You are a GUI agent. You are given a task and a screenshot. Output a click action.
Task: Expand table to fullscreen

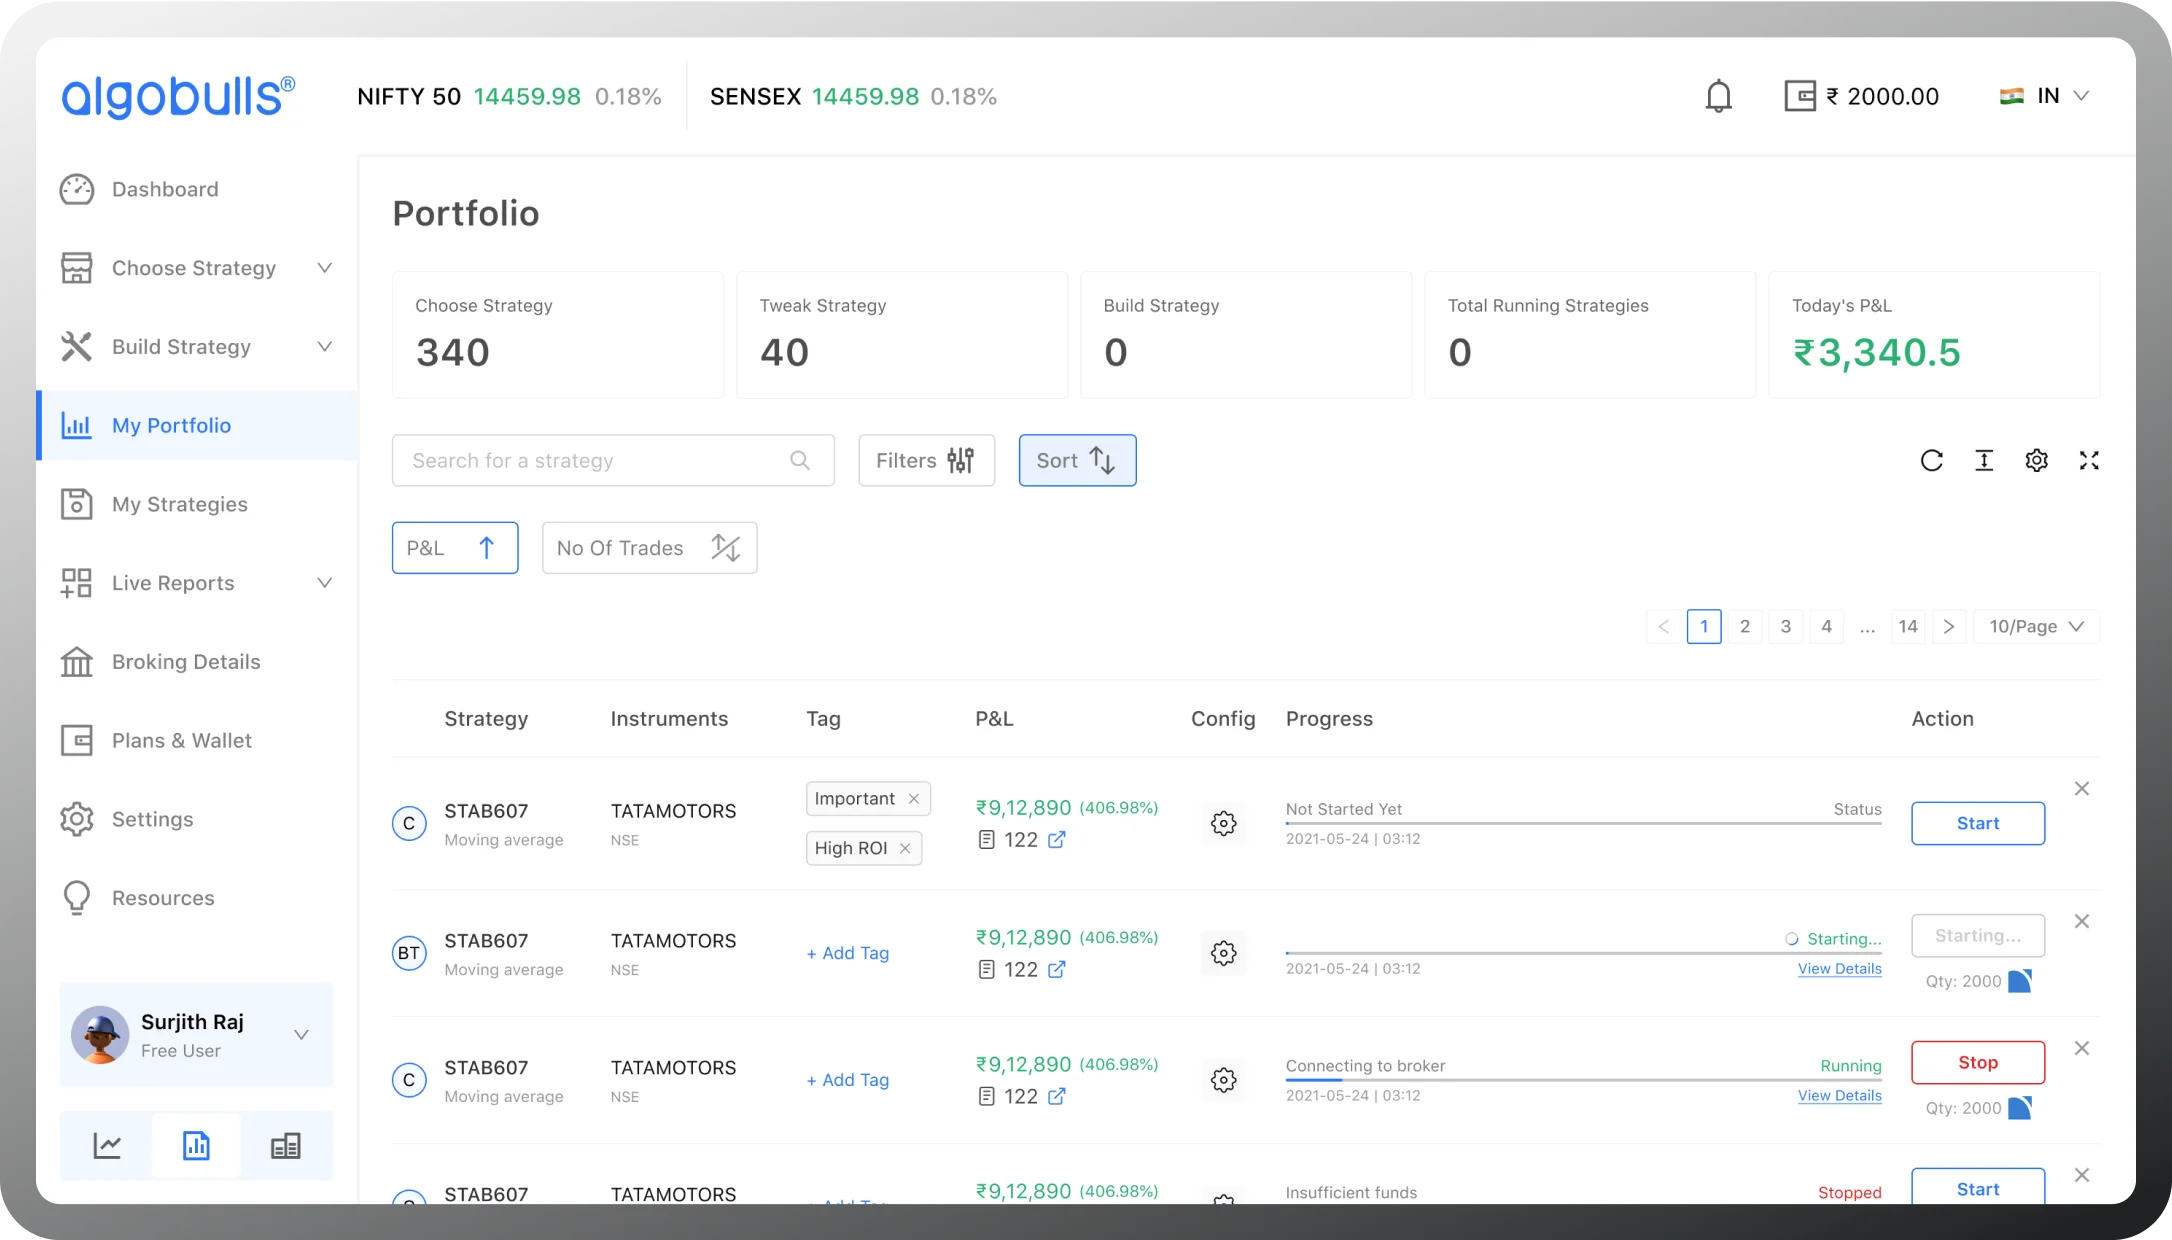[x=2089, y=460]
